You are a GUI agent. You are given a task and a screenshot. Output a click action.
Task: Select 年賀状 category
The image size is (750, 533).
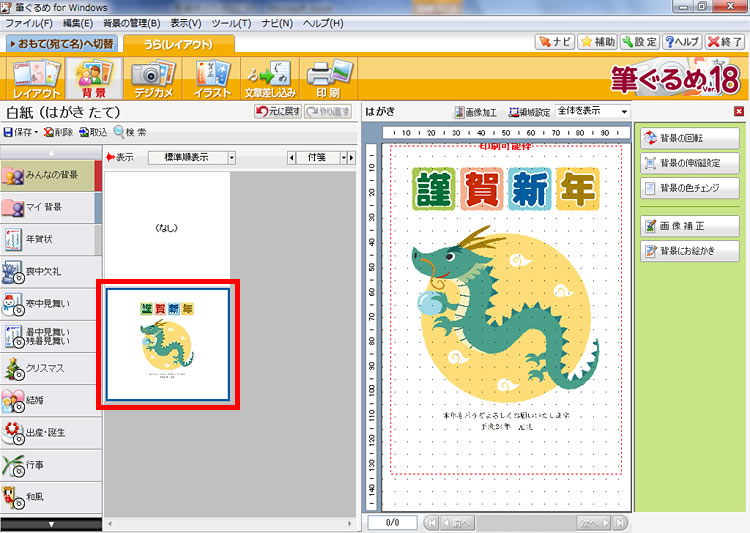(x=51, y=239)
